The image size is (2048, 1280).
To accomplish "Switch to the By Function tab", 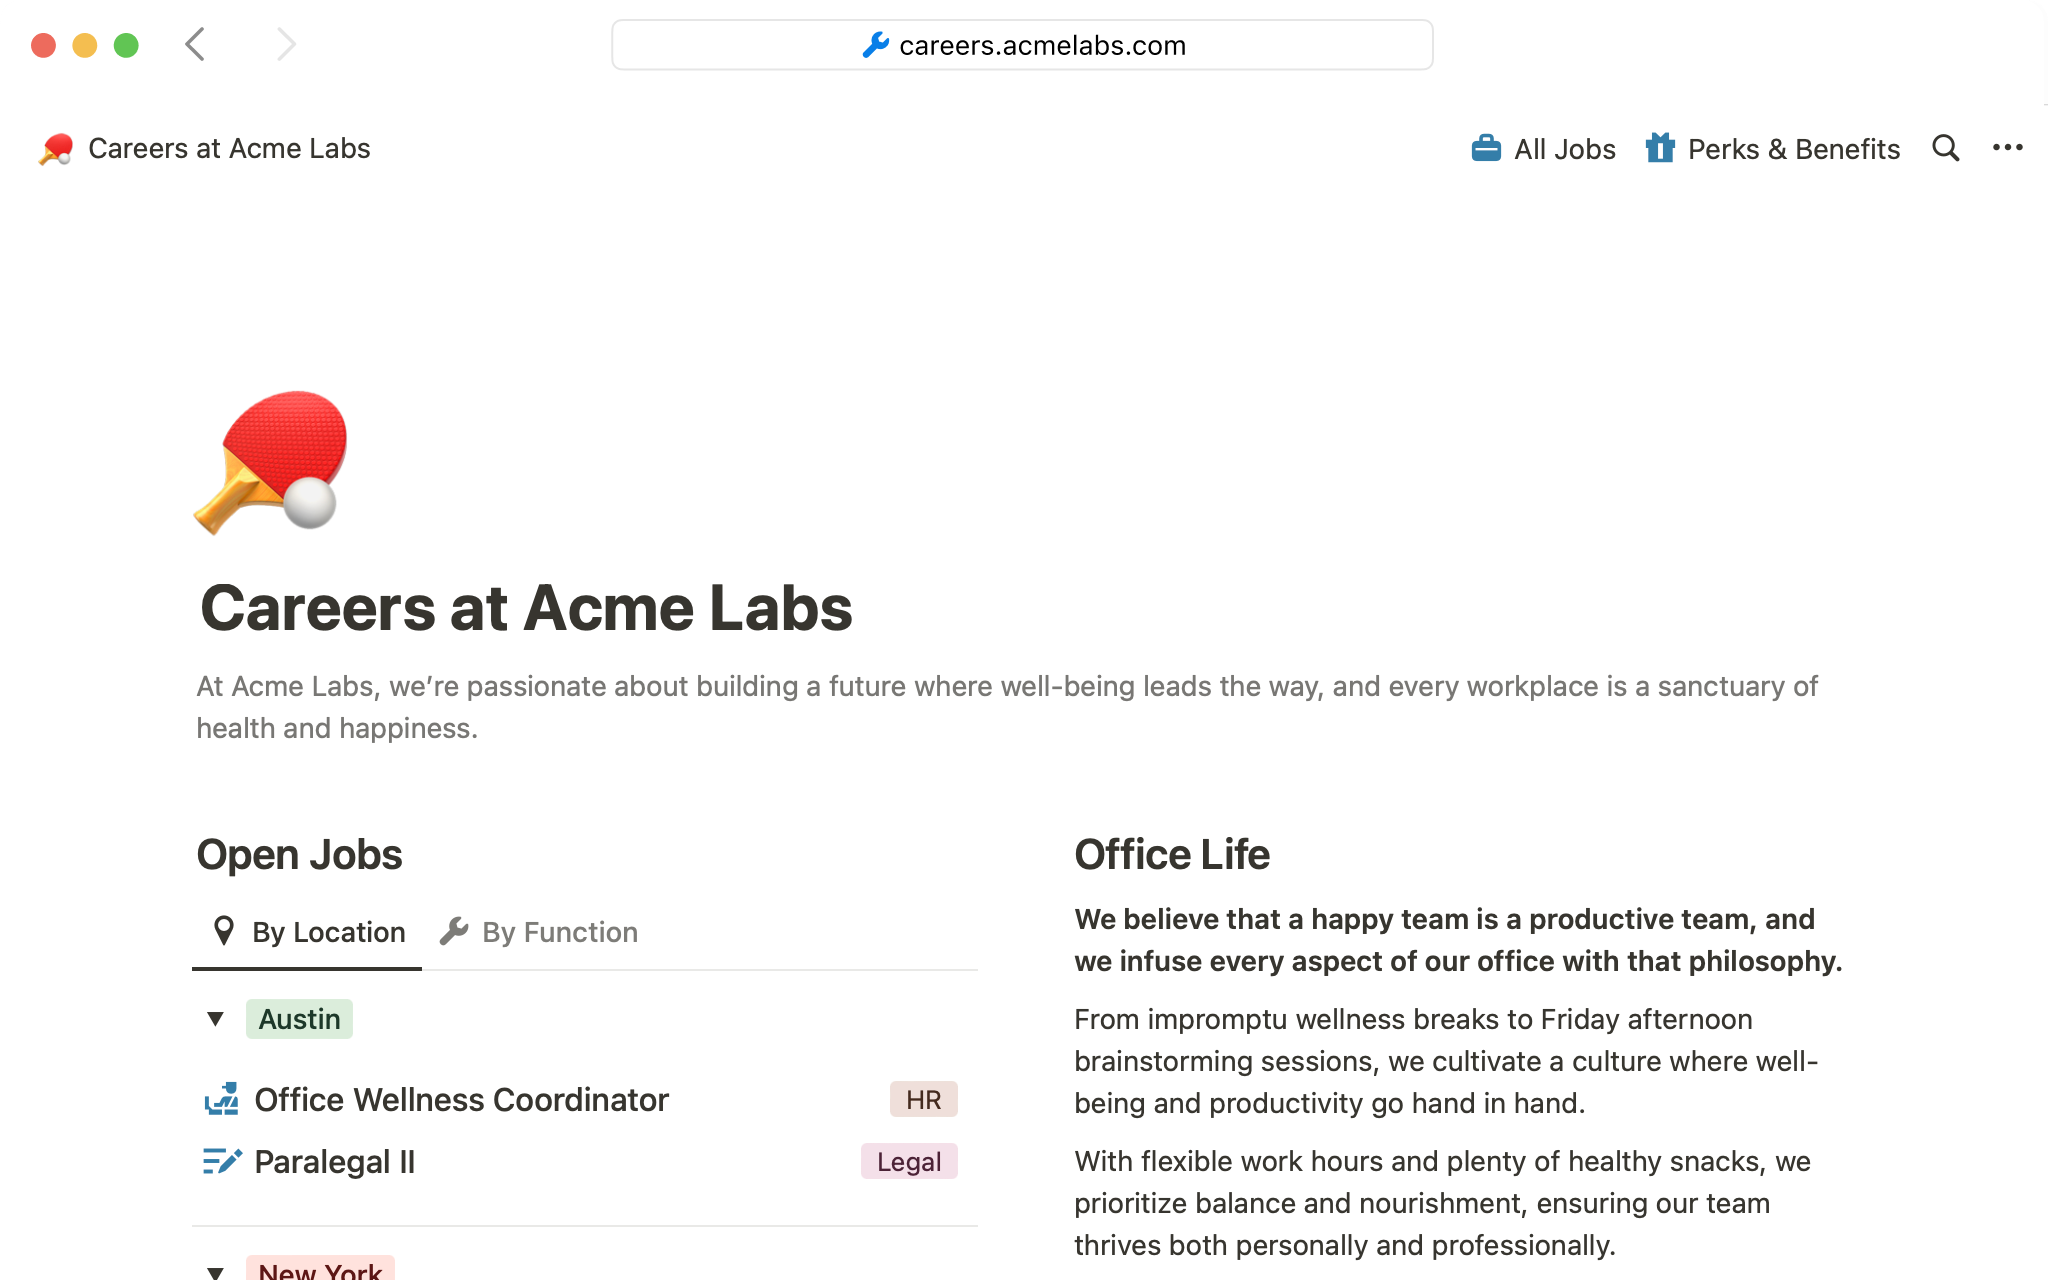I will [540, 932].
